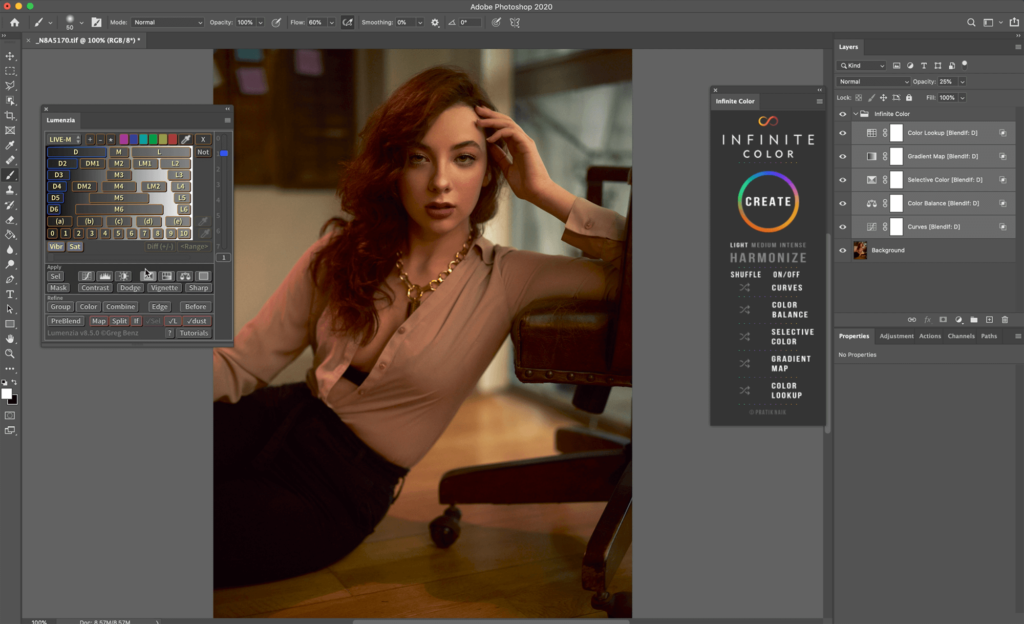This screenshot has width=1024, height=624.
Task: Select the Type tool
Action: tap(10, 294)
